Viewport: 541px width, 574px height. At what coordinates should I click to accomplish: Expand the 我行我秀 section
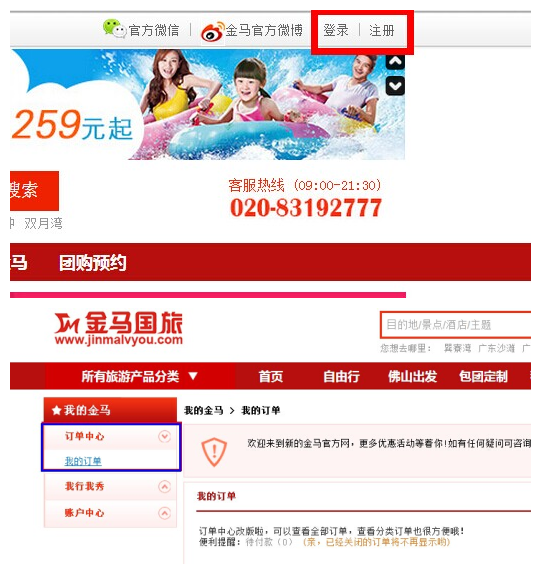pos(164,487)
